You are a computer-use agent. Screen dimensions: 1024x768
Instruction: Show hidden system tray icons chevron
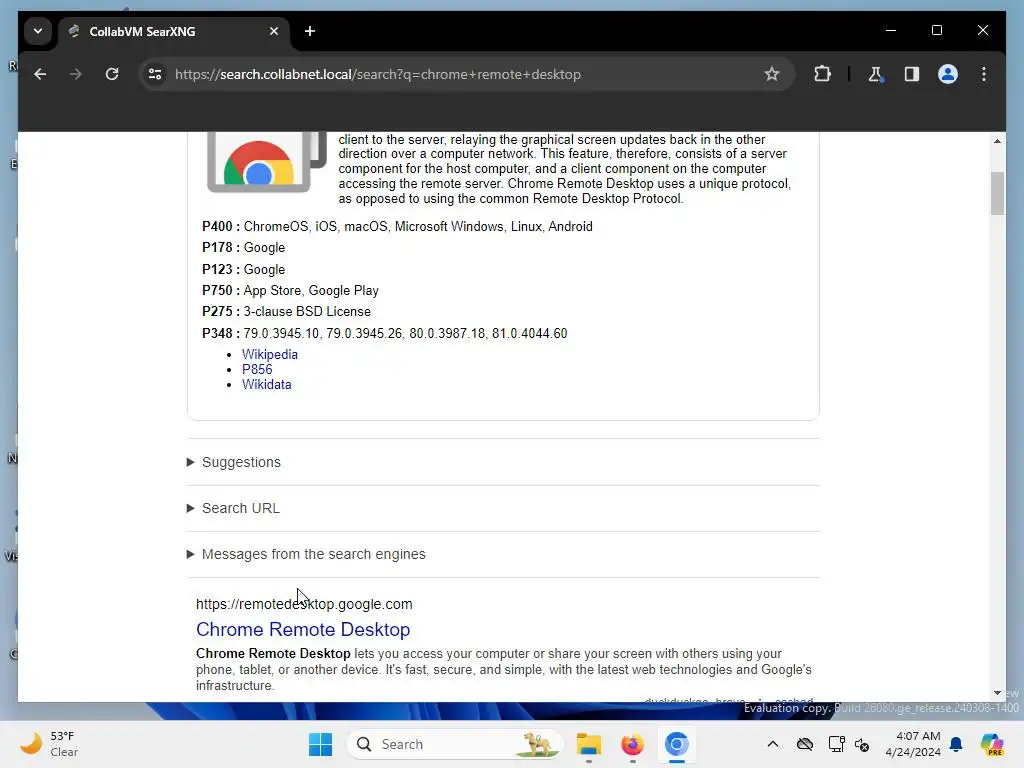pyautogui.click(x=773, y=744)
